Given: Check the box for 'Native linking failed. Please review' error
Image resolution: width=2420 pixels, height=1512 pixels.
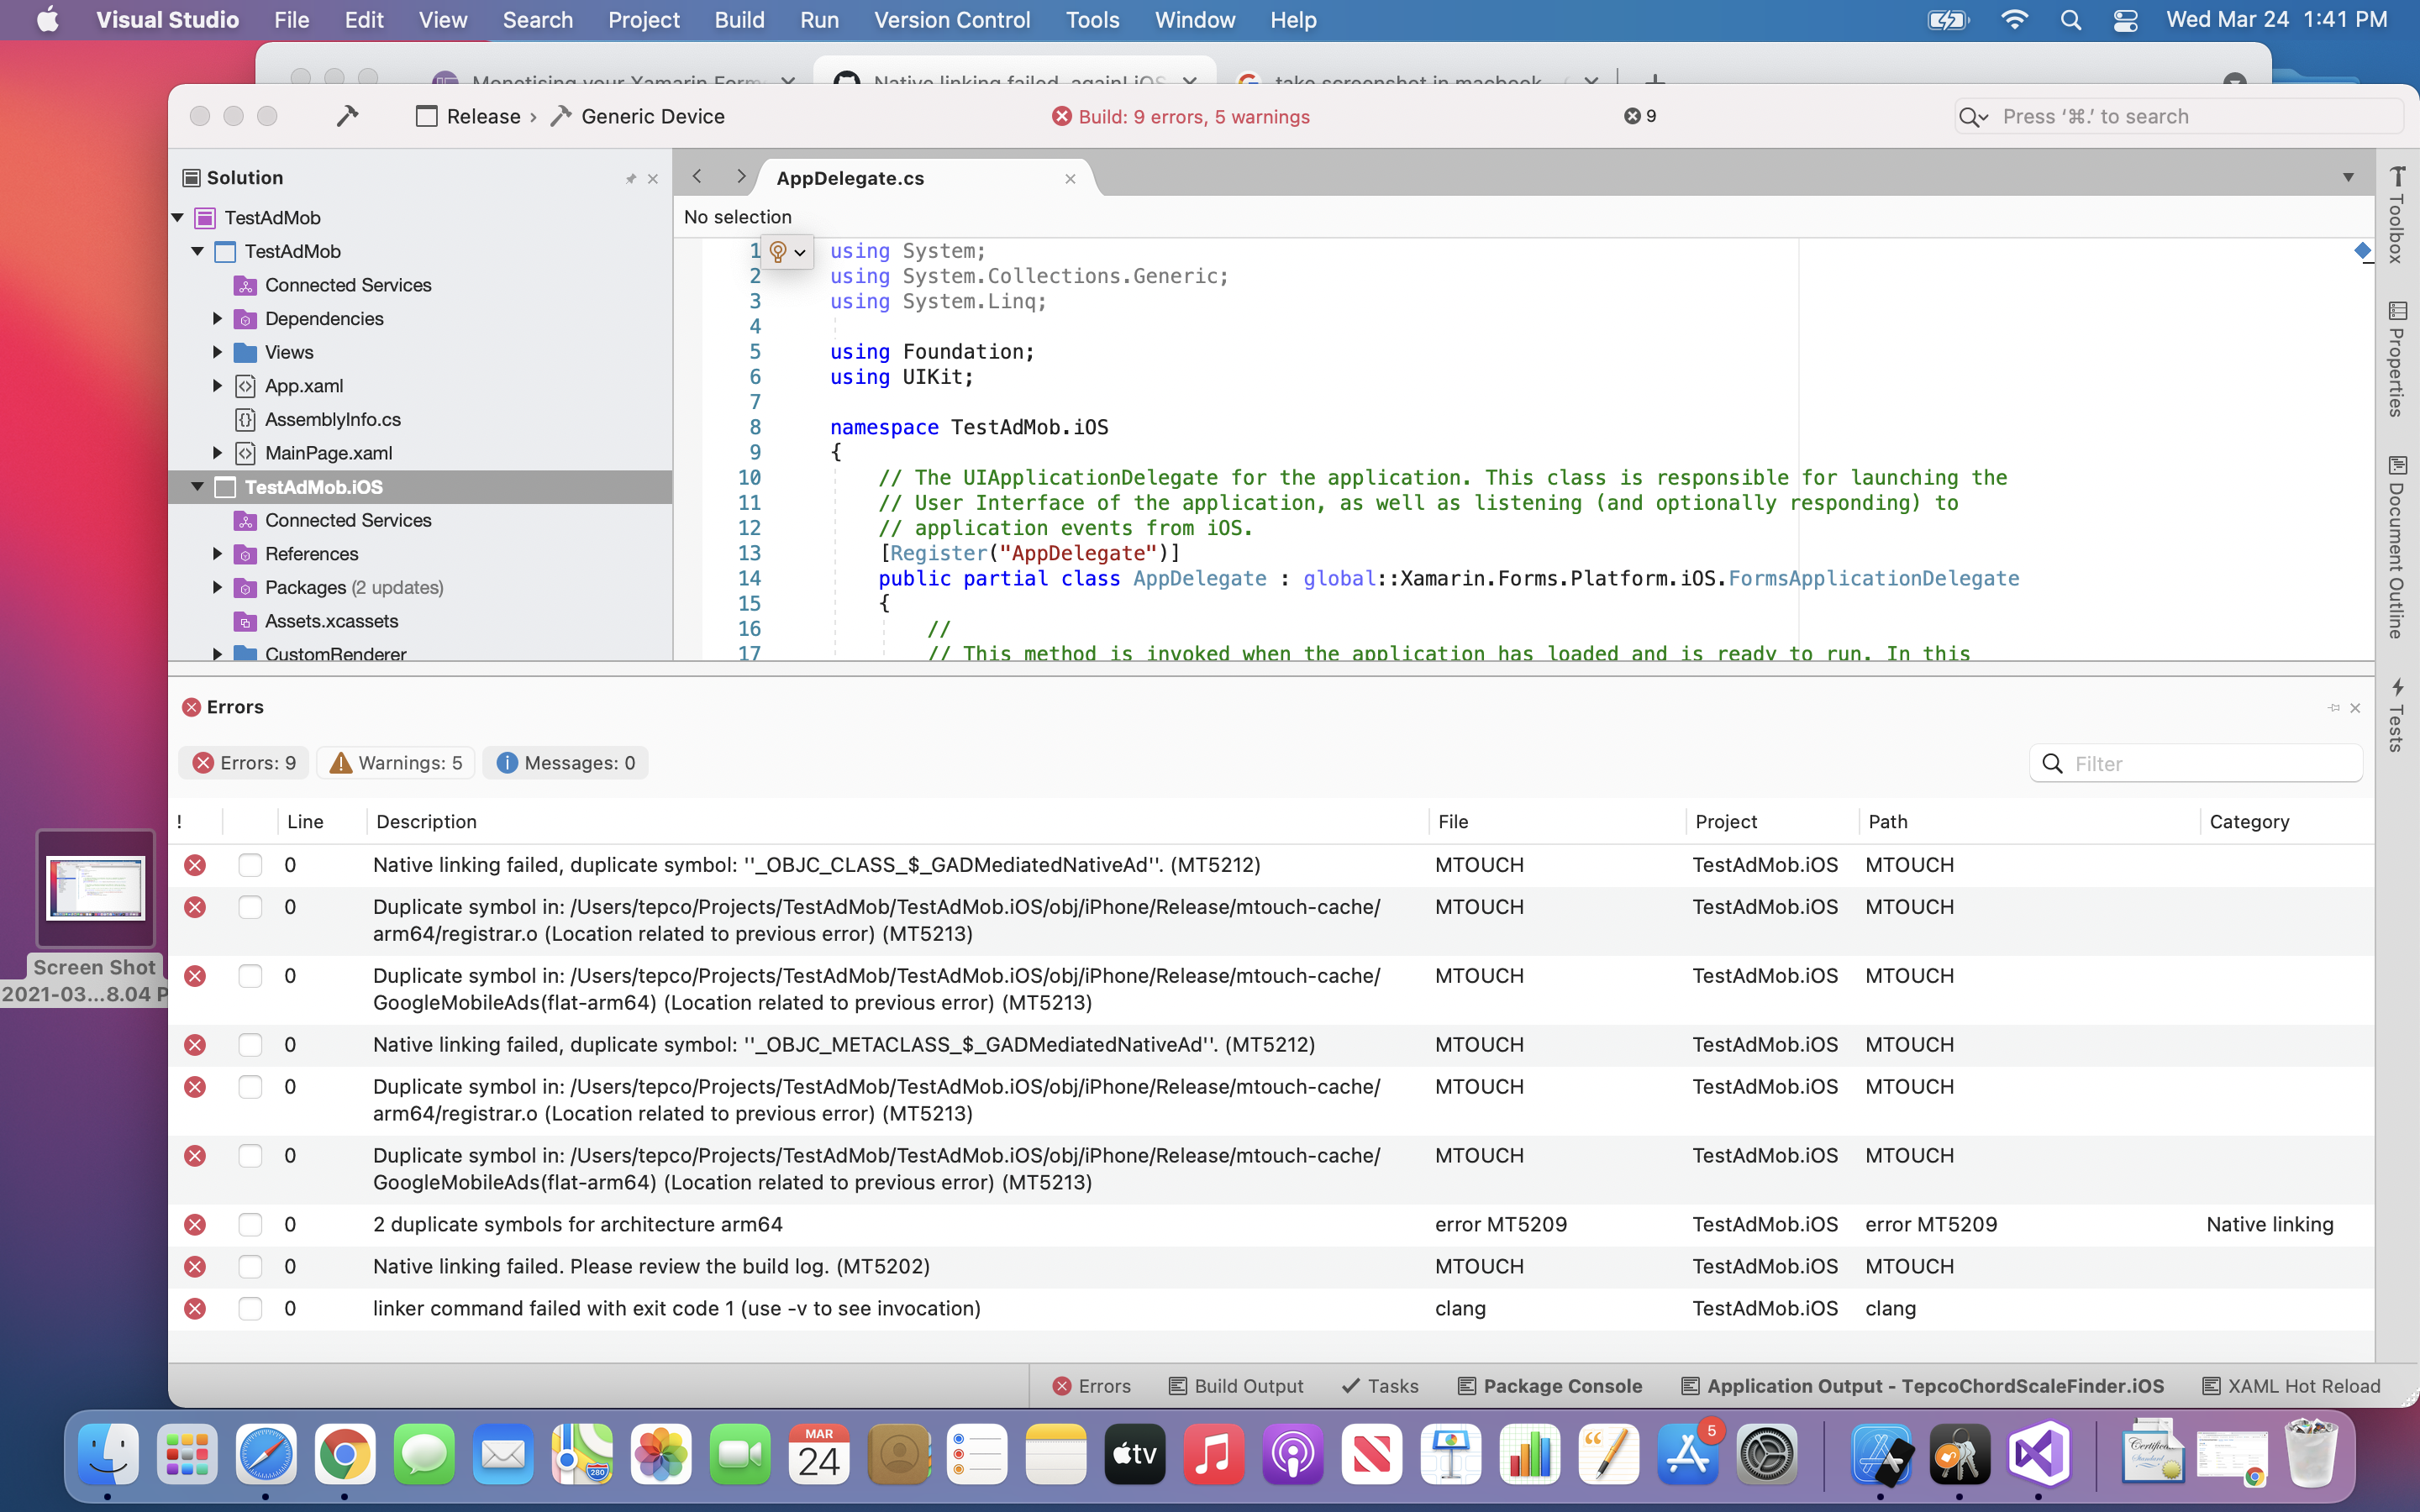Looking at the screenshot, I should (x=250, y=1267).
